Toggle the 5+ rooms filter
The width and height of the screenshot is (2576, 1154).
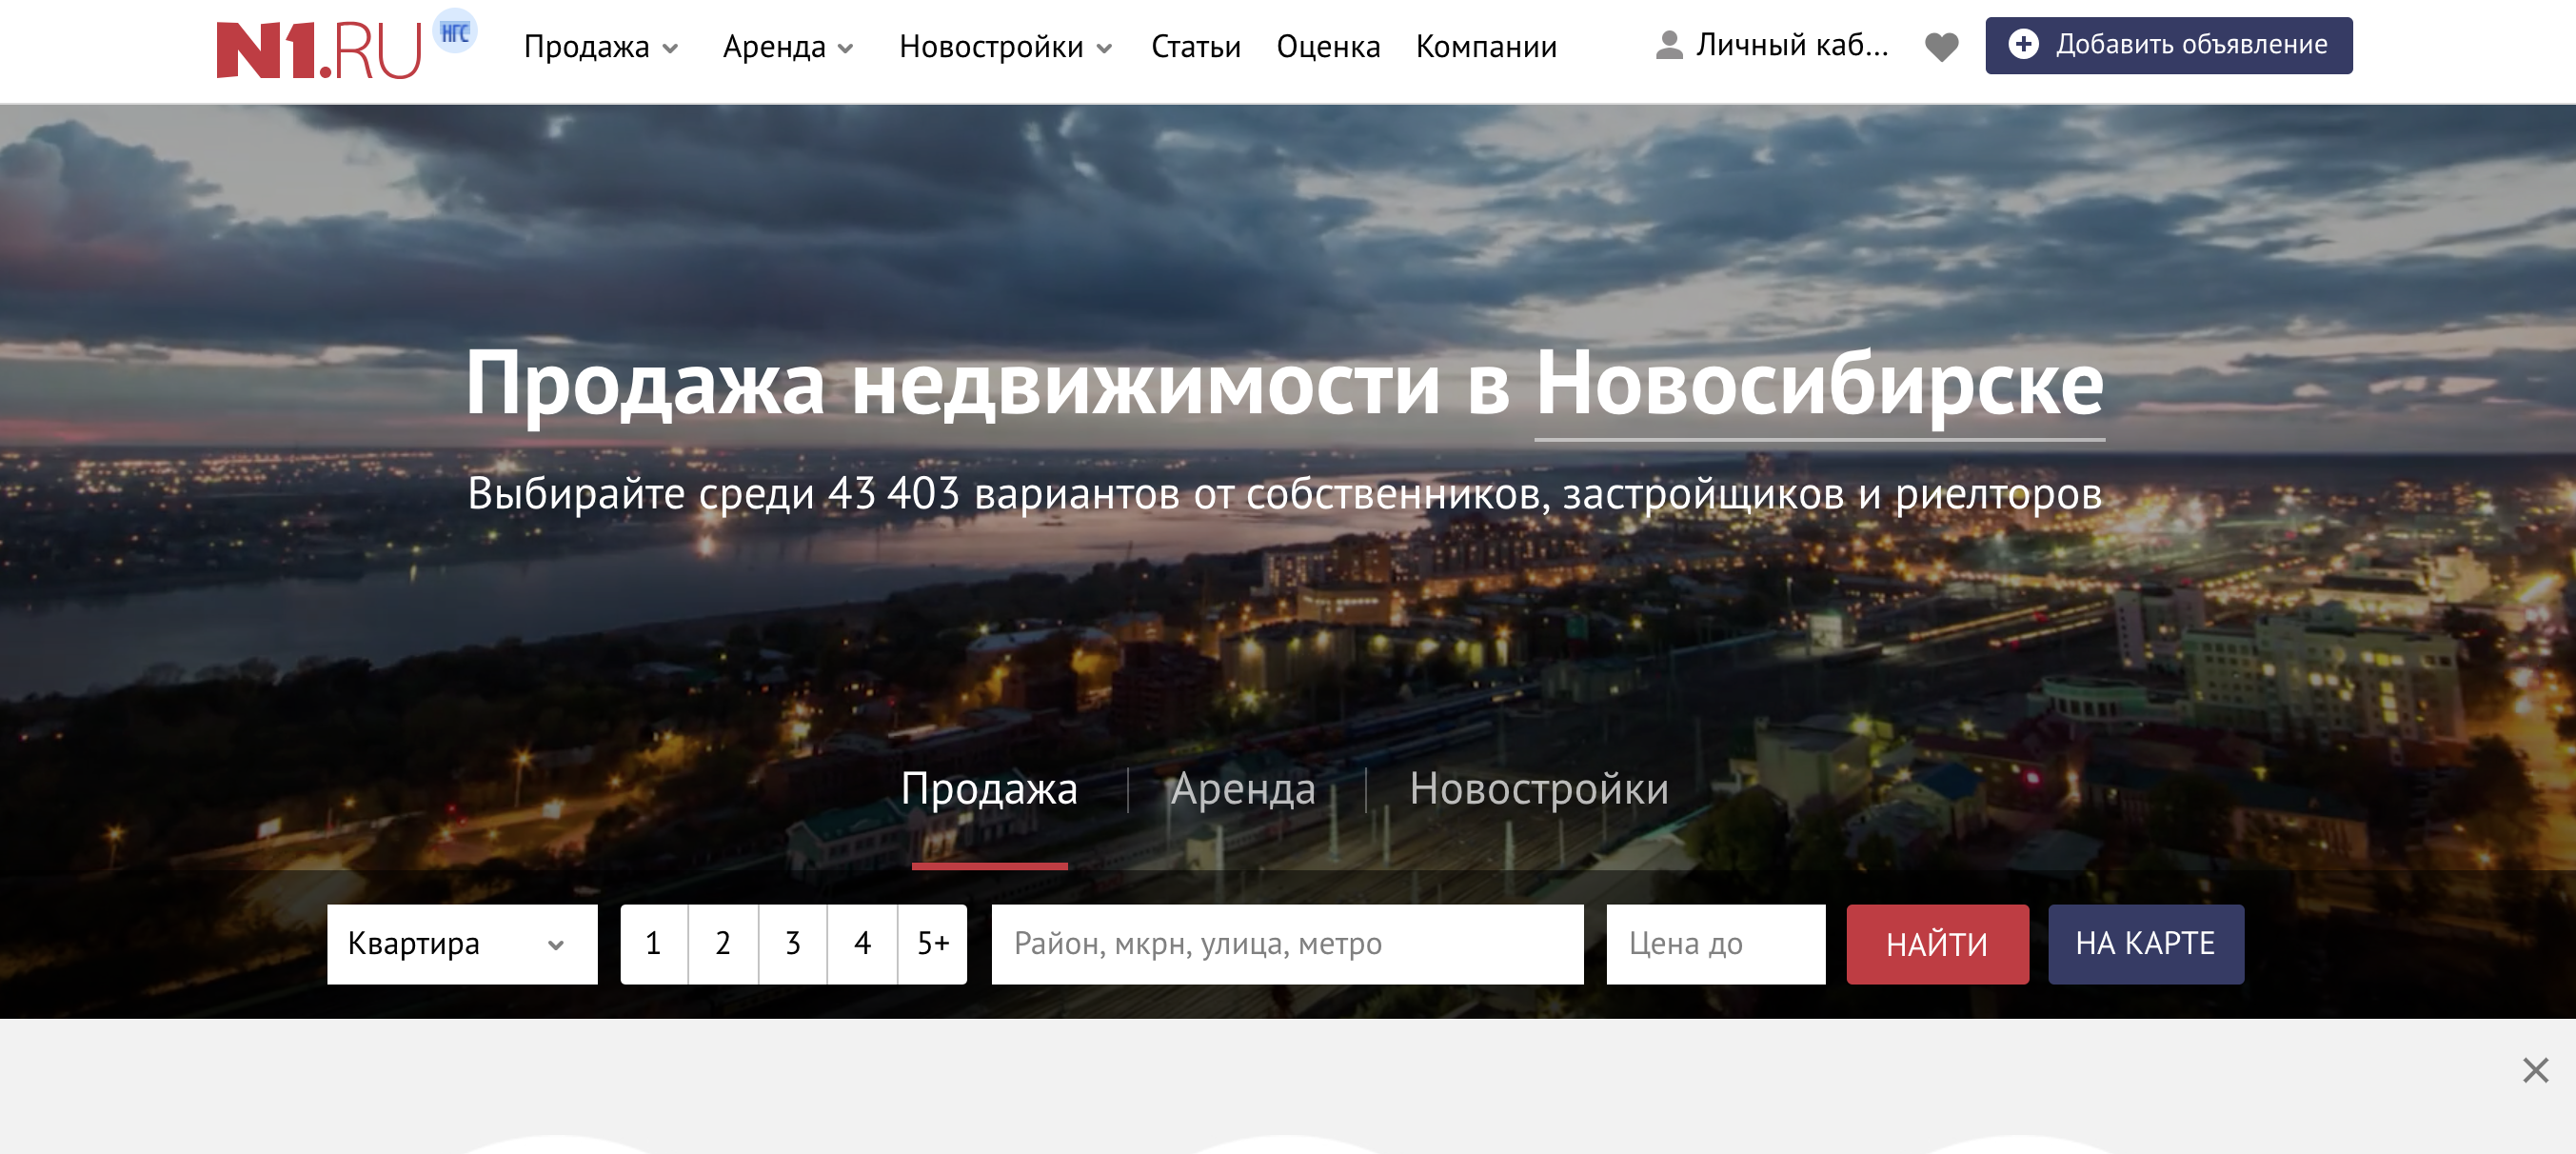933,943
